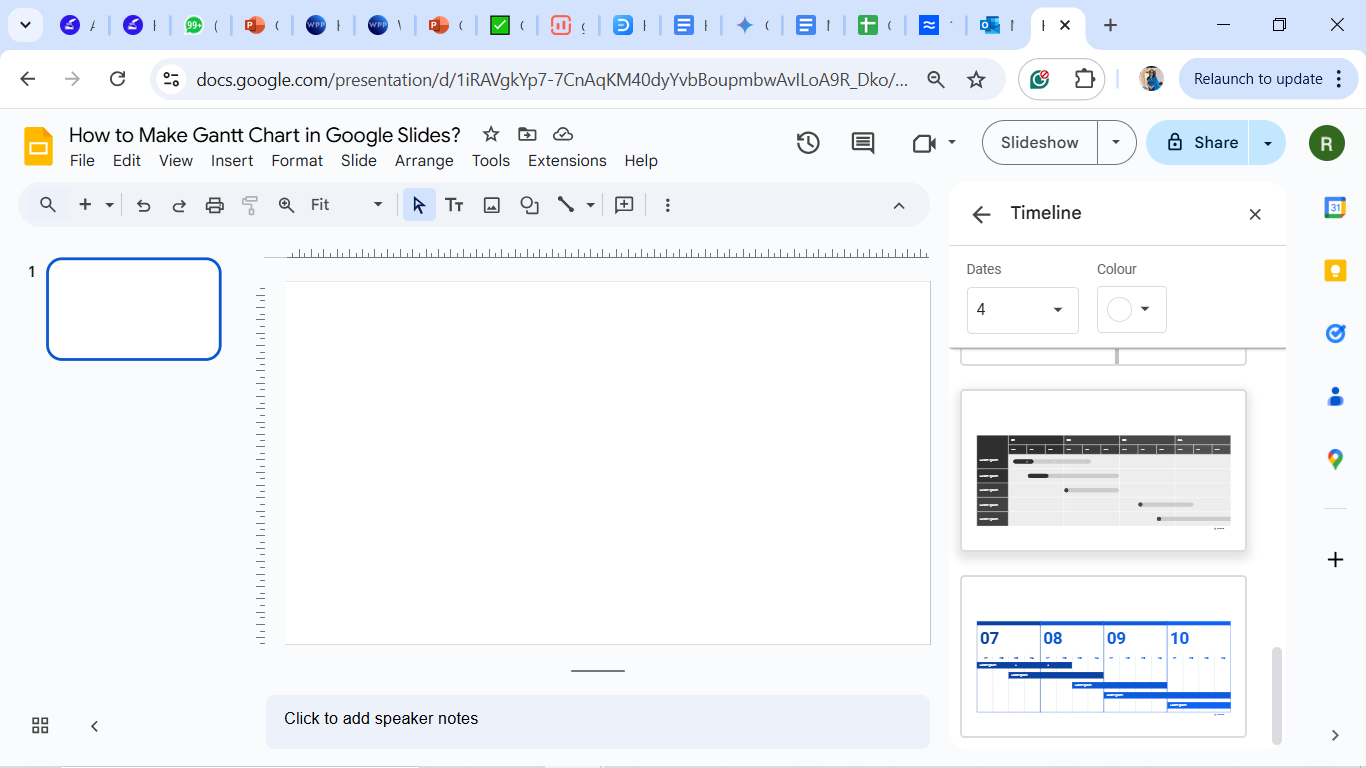Open the Insert menu
This screenshot has width=1366, height=768.
click(x=232, y=161)
